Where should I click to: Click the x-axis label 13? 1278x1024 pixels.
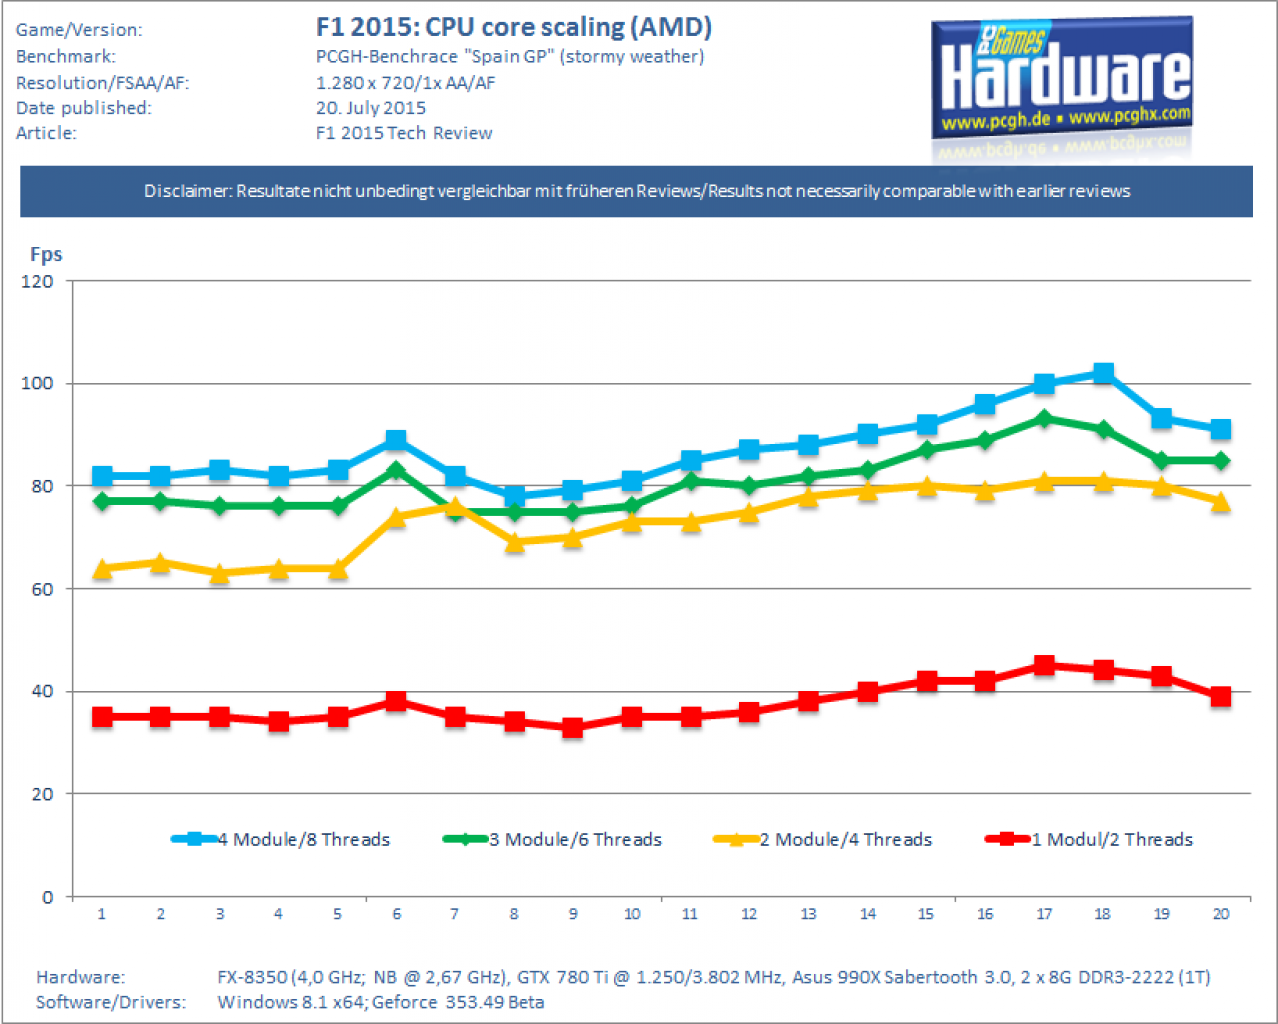click(x=808, y=914)
